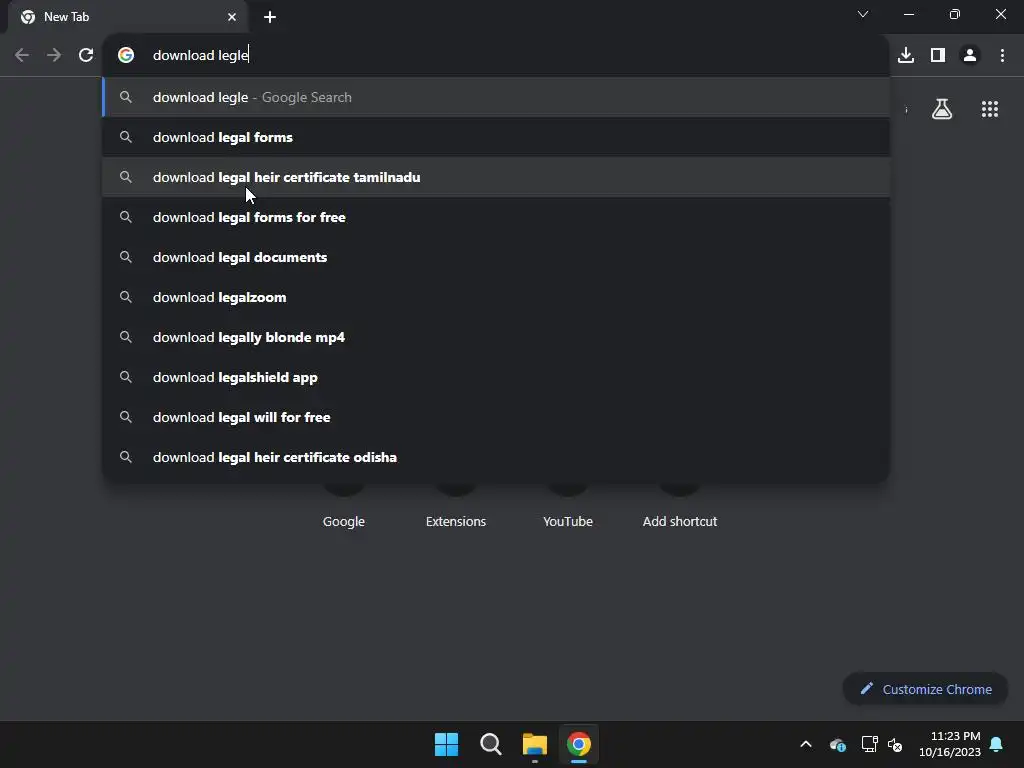Select suggestion 'download legal forms'
The height and width of the screenshot is (768, 1024).
pos(496,137)
